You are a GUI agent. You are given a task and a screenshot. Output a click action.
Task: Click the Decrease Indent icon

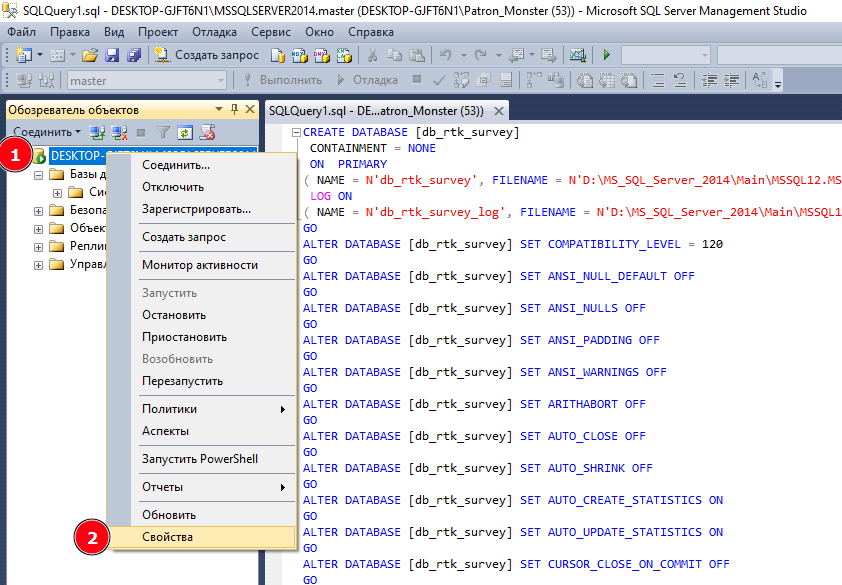(709, 81)
